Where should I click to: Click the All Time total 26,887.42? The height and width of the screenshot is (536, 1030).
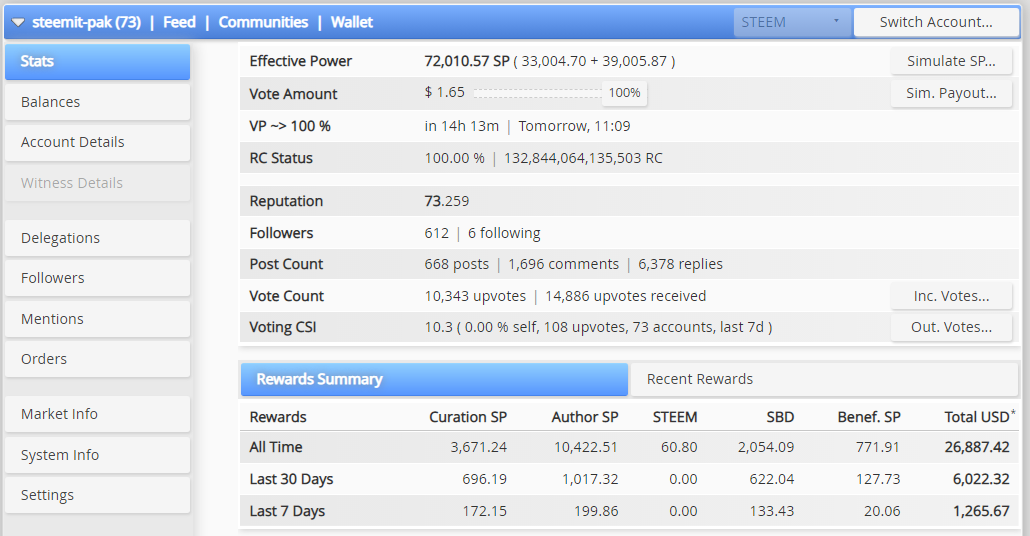click(x=977, y=447)
